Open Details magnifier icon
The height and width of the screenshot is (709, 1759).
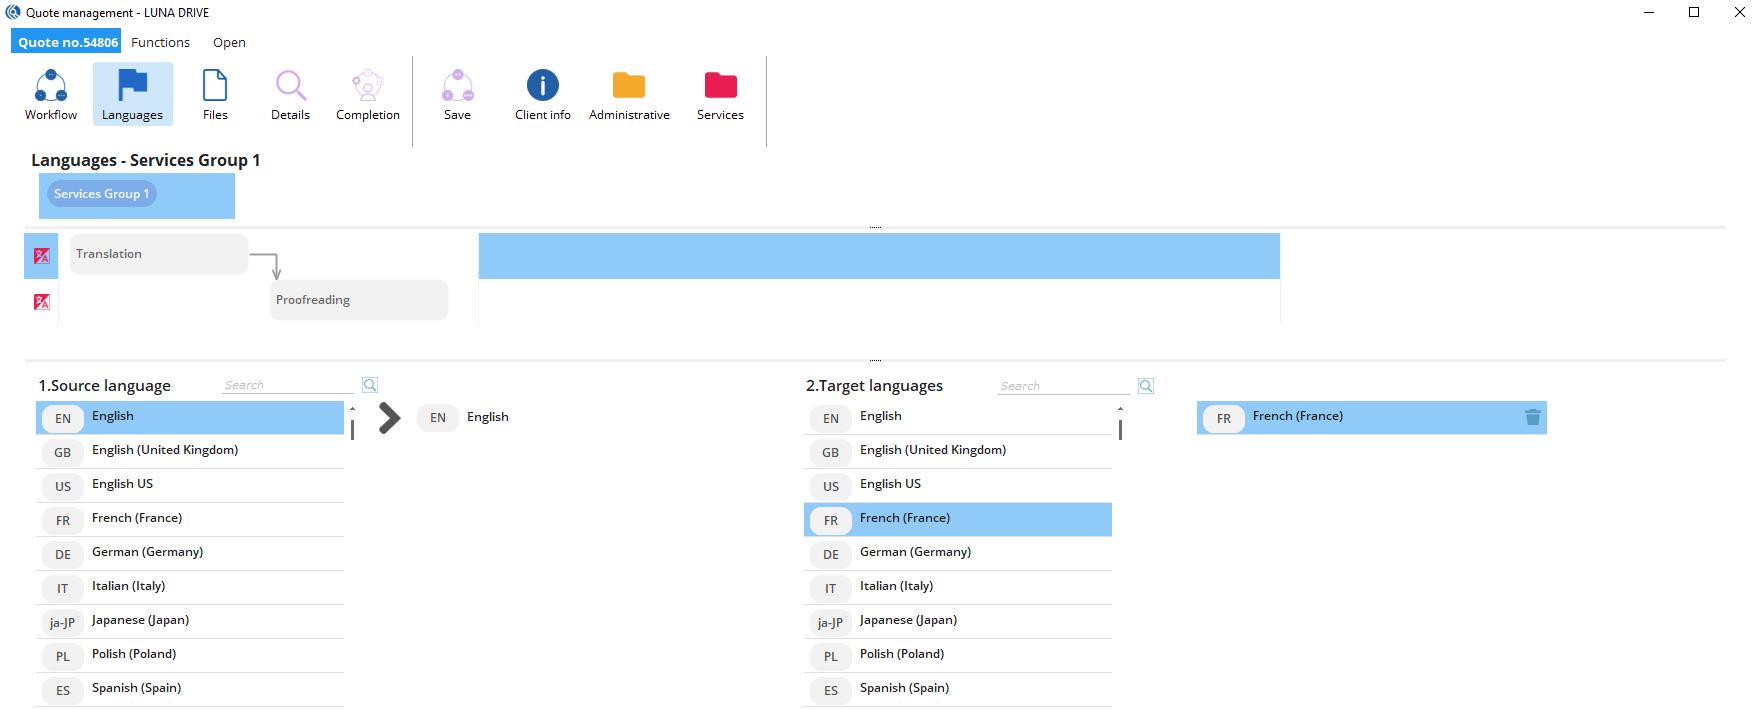coord(290,87)
